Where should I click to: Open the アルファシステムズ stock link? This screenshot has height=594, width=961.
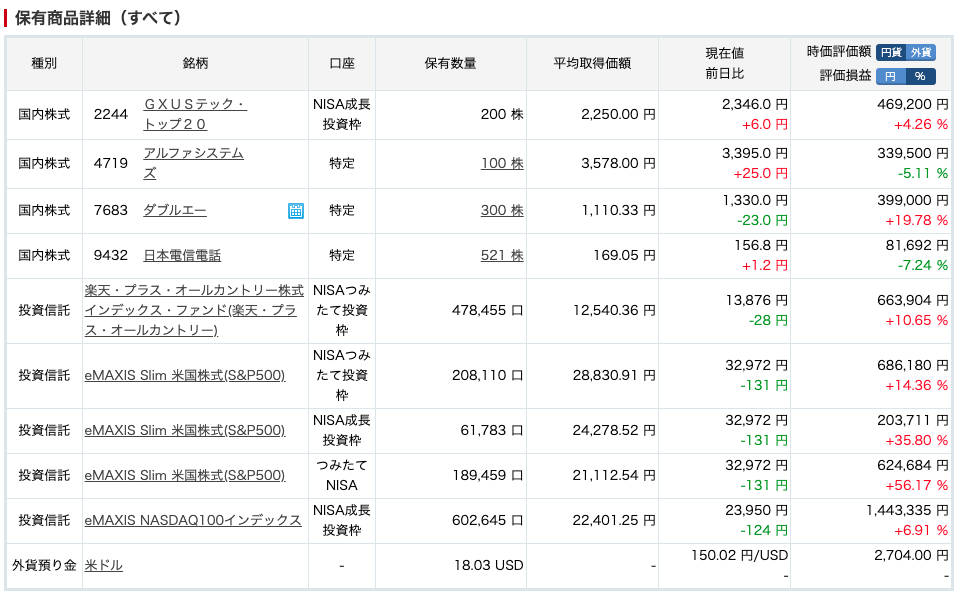click(193, 163)
